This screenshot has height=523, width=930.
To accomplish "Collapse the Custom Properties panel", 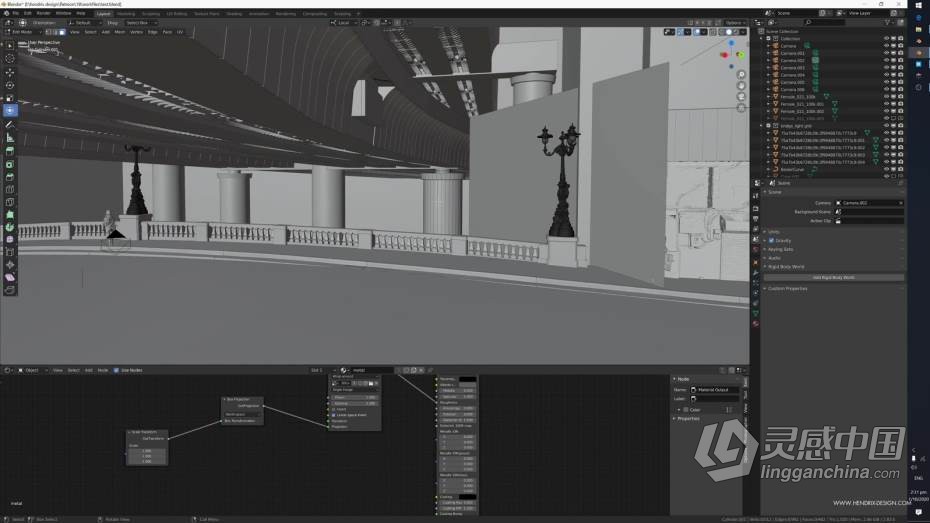I will [788, 289].
